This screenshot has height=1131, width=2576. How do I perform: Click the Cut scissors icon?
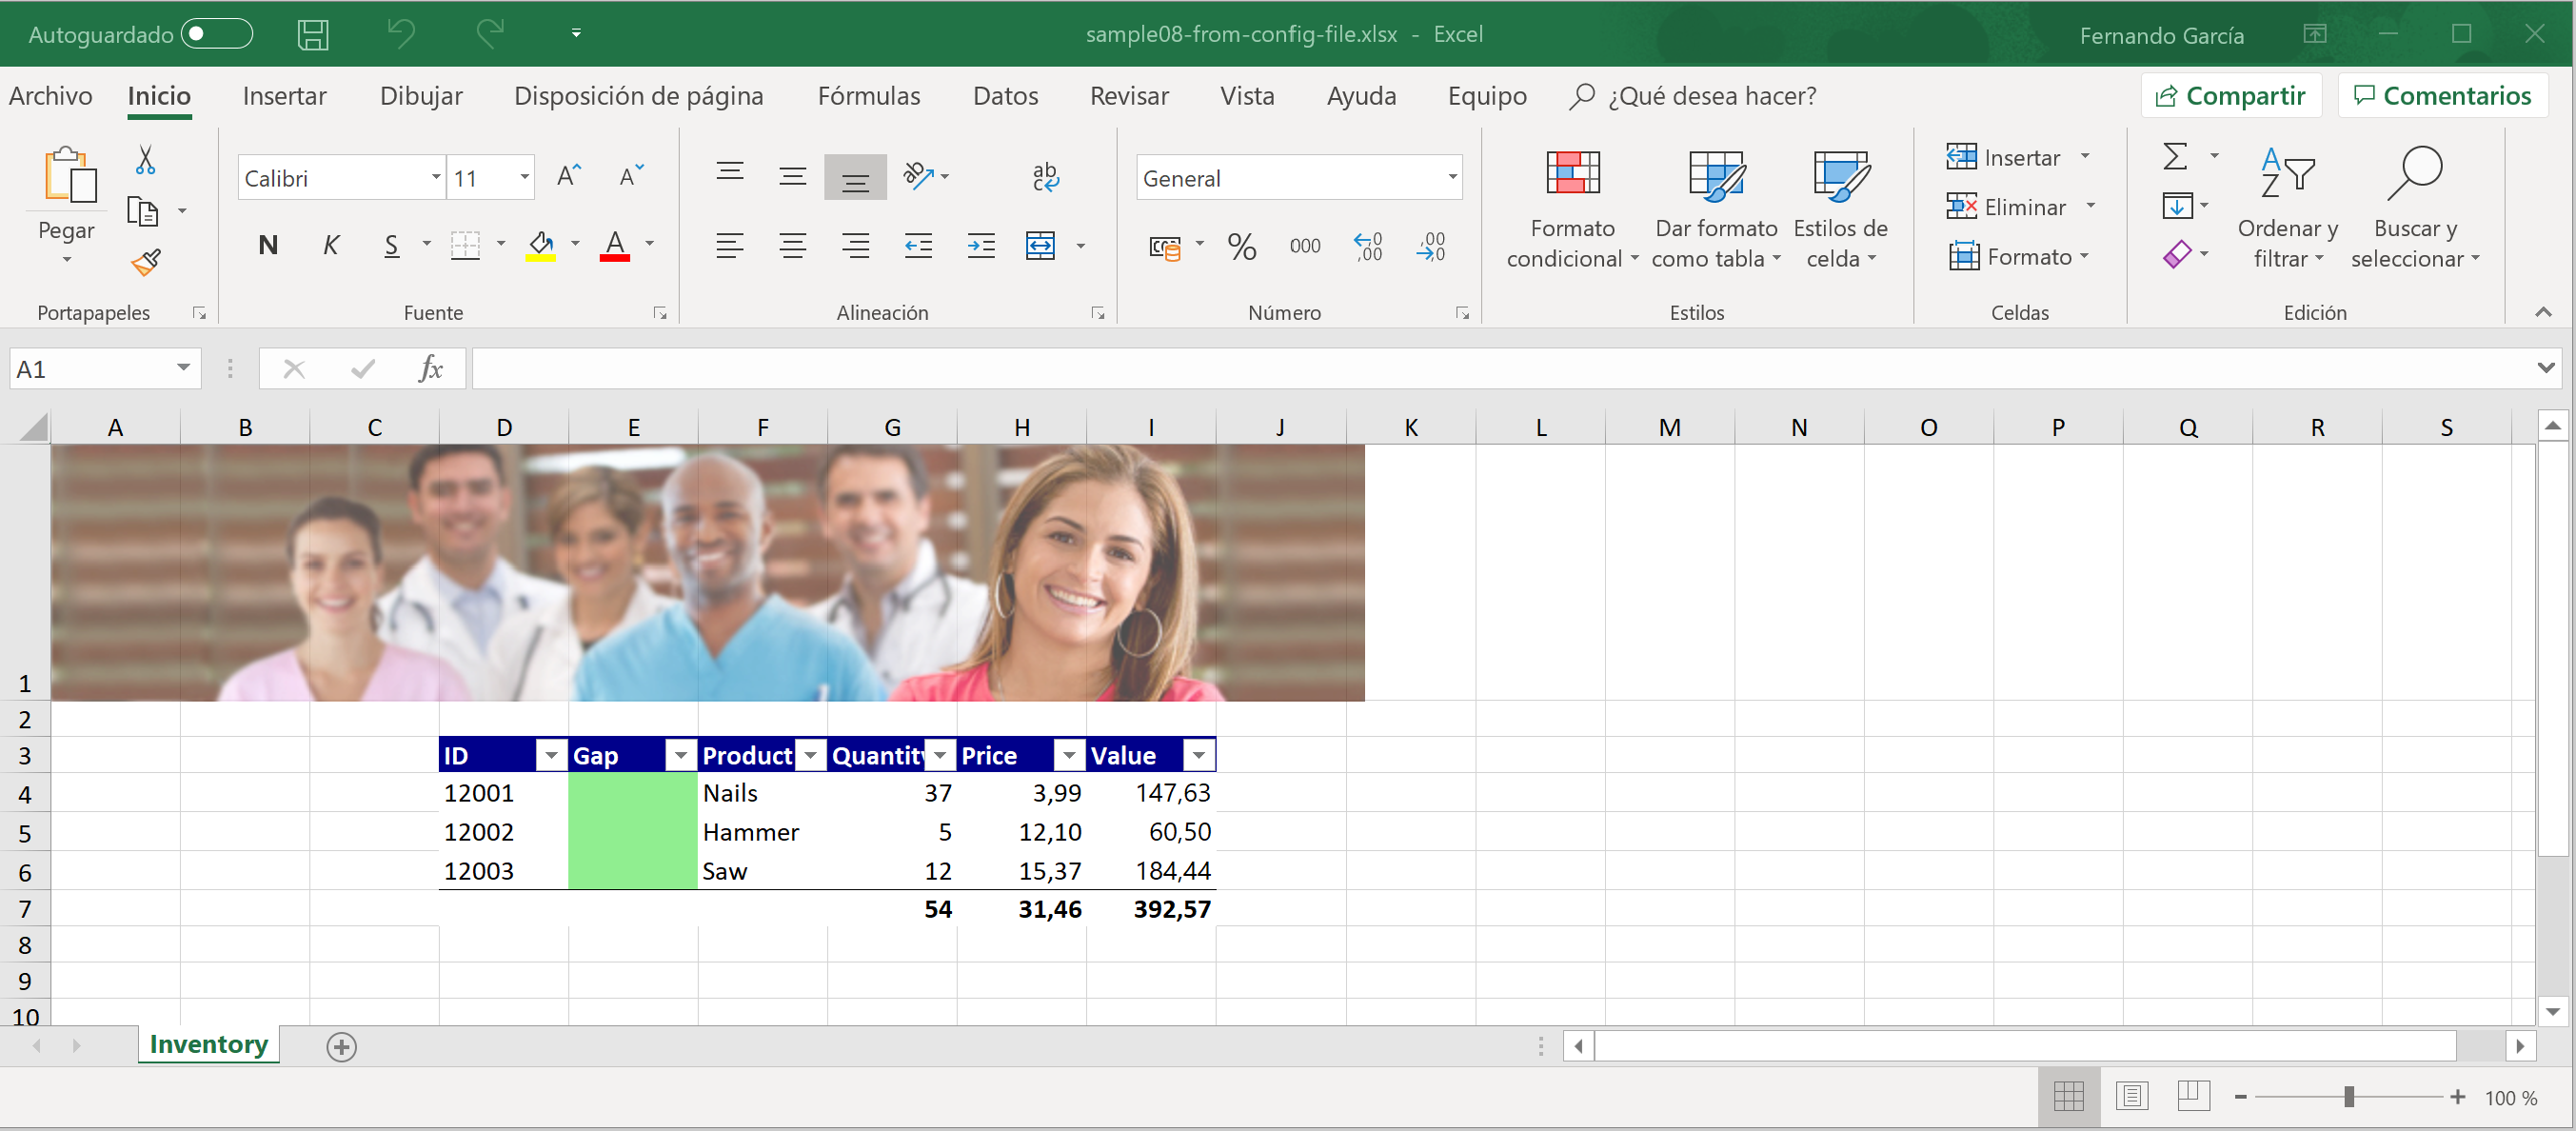[146, 160]
